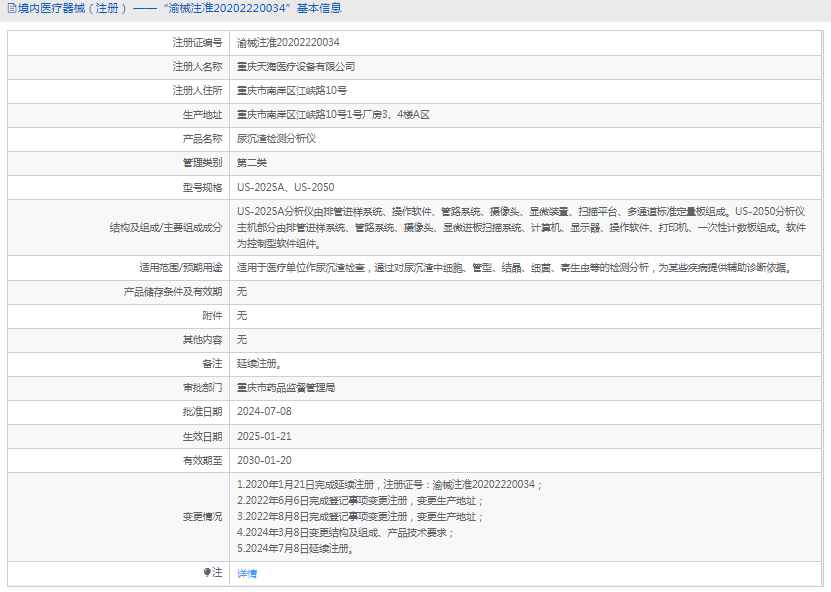This screenshot has height=592, width=831.
Task: Click the 注册人住所 label
Action: point(197,91)
